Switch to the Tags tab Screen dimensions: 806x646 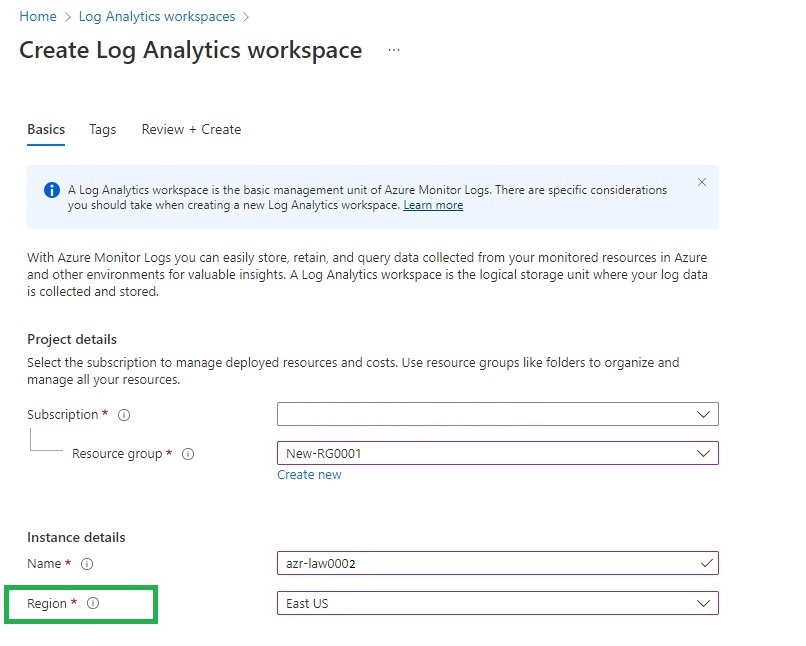102,129
